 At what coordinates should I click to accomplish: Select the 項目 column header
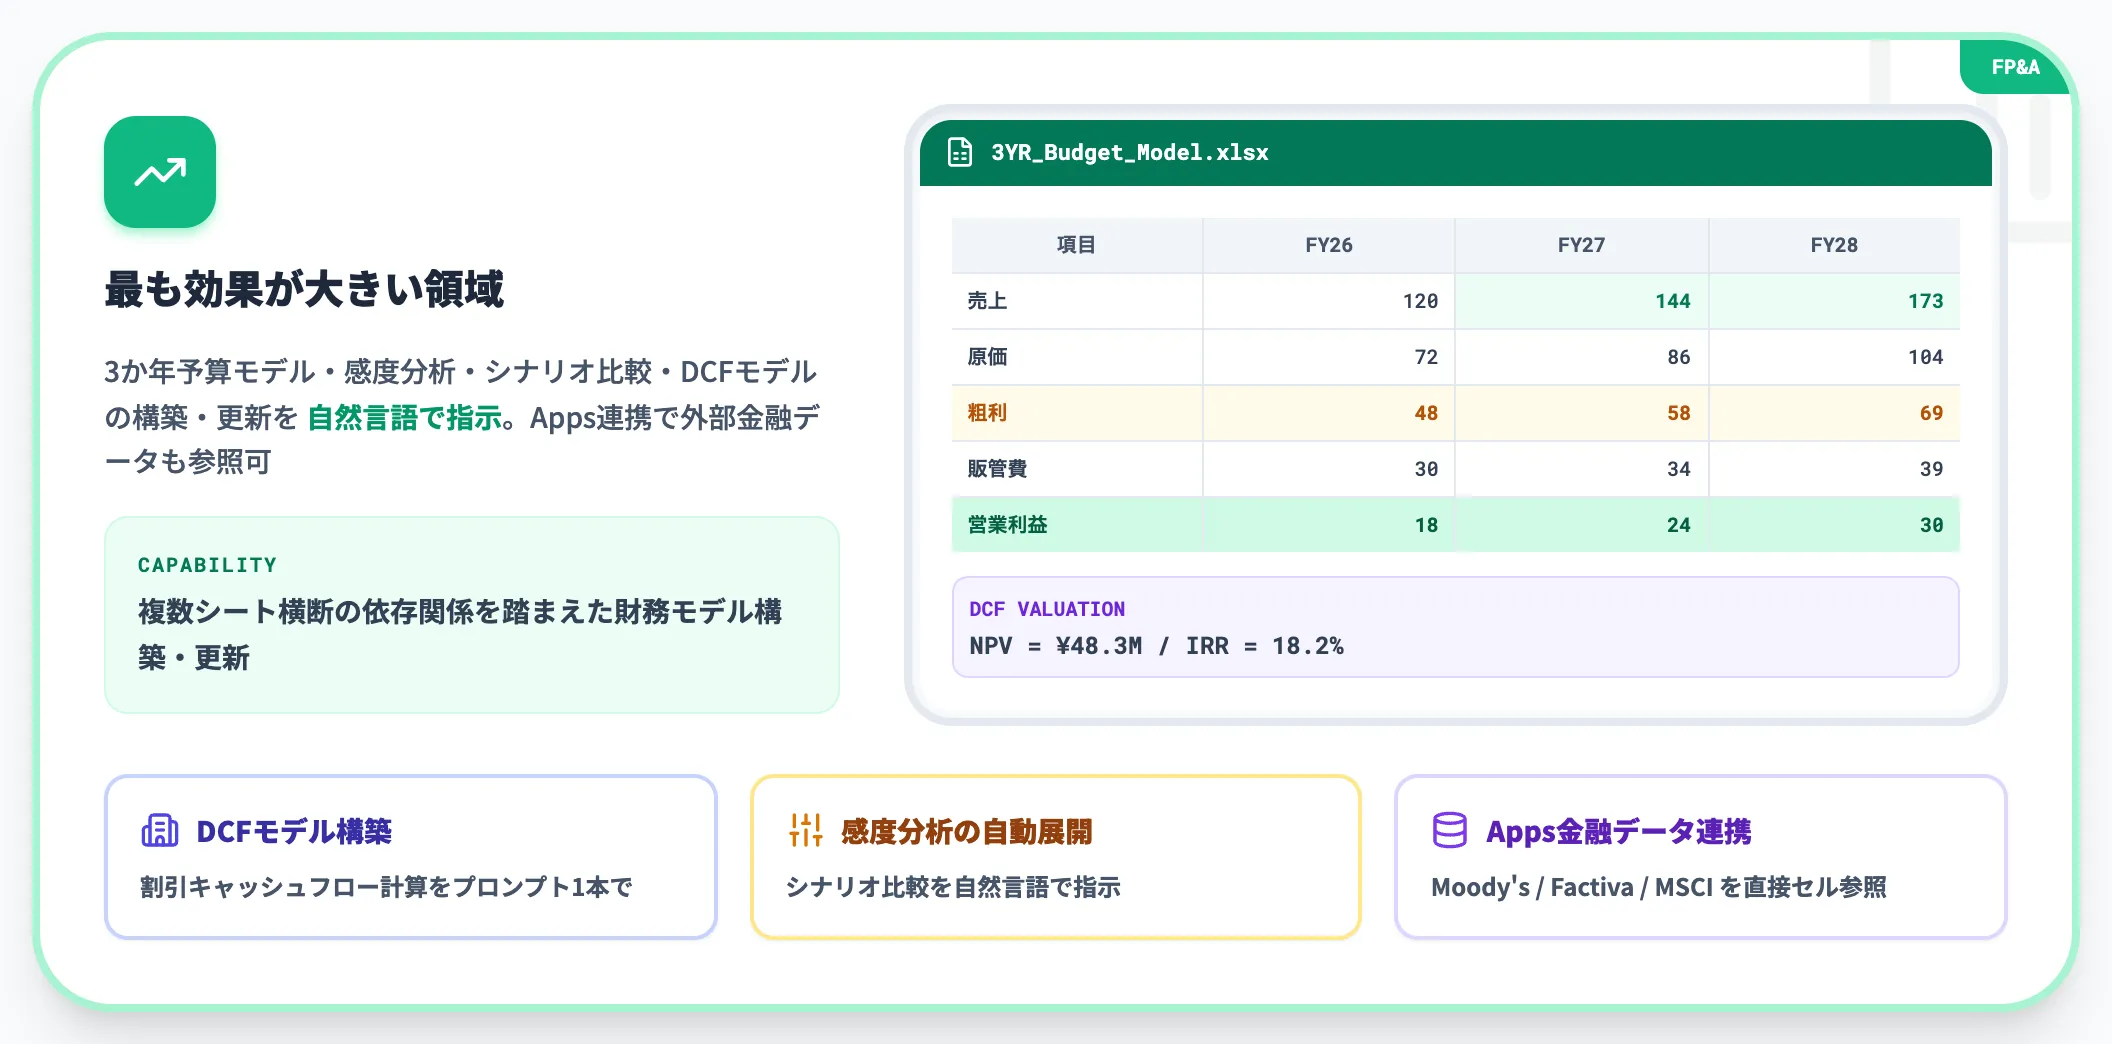(1077, 245)
